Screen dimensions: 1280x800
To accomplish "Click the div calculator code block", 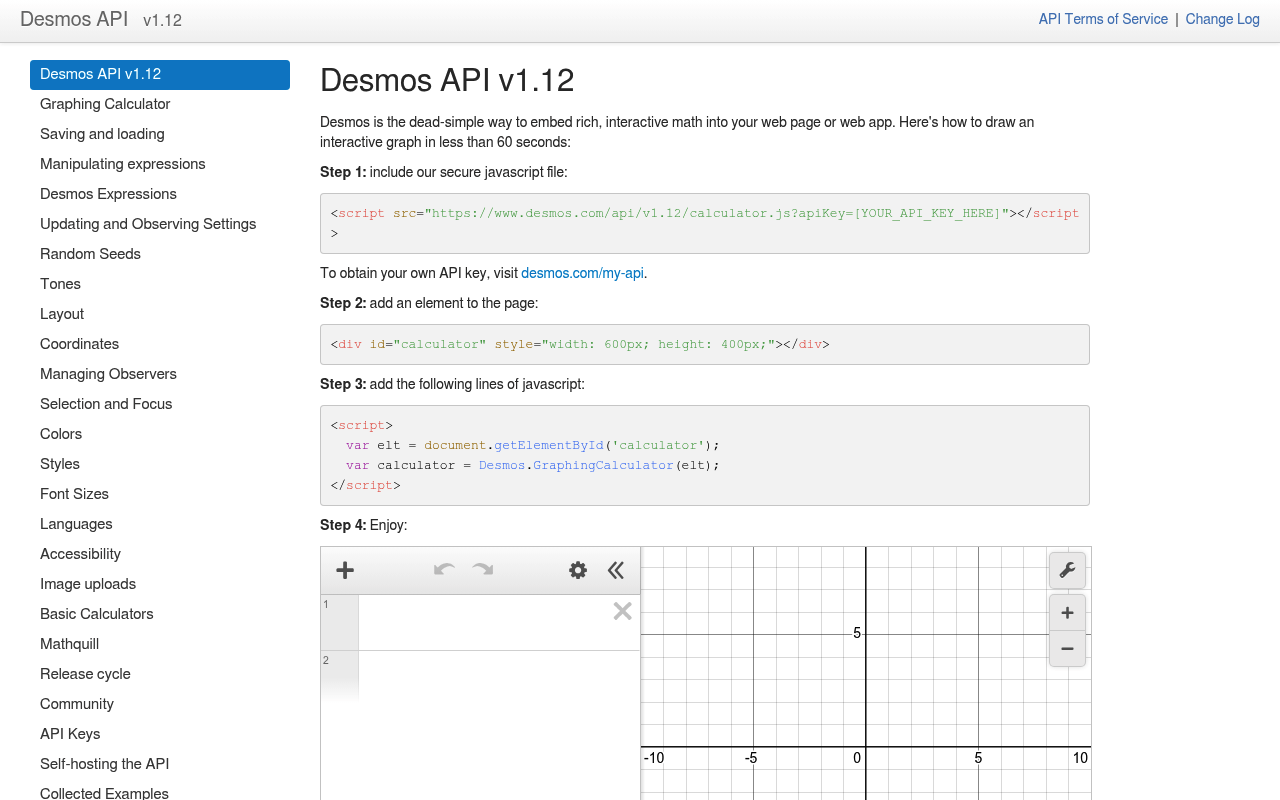I will coord(705,344).
